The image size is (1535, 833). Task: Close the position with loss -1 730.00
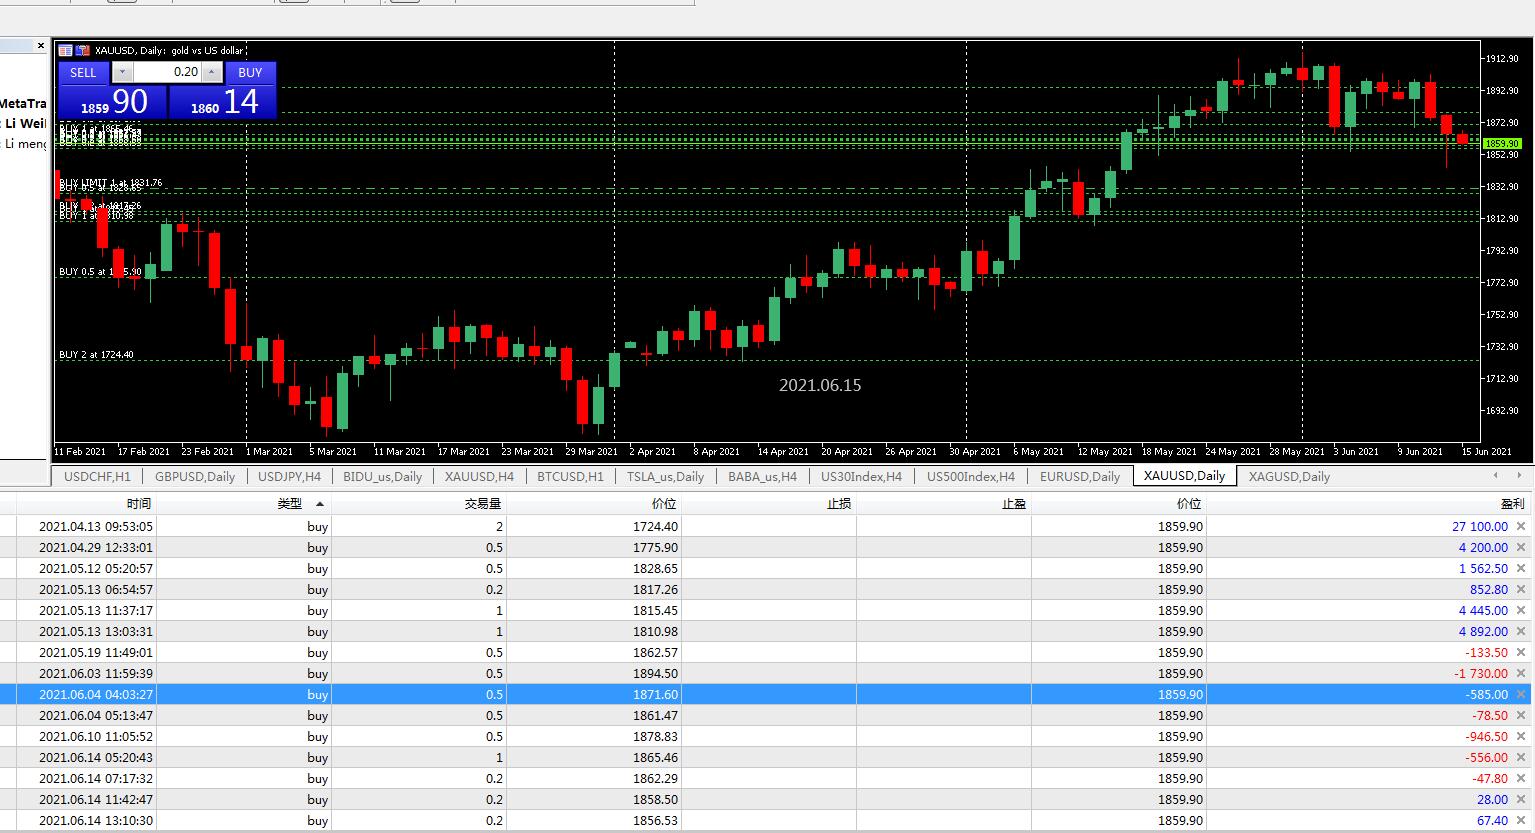1521,673
